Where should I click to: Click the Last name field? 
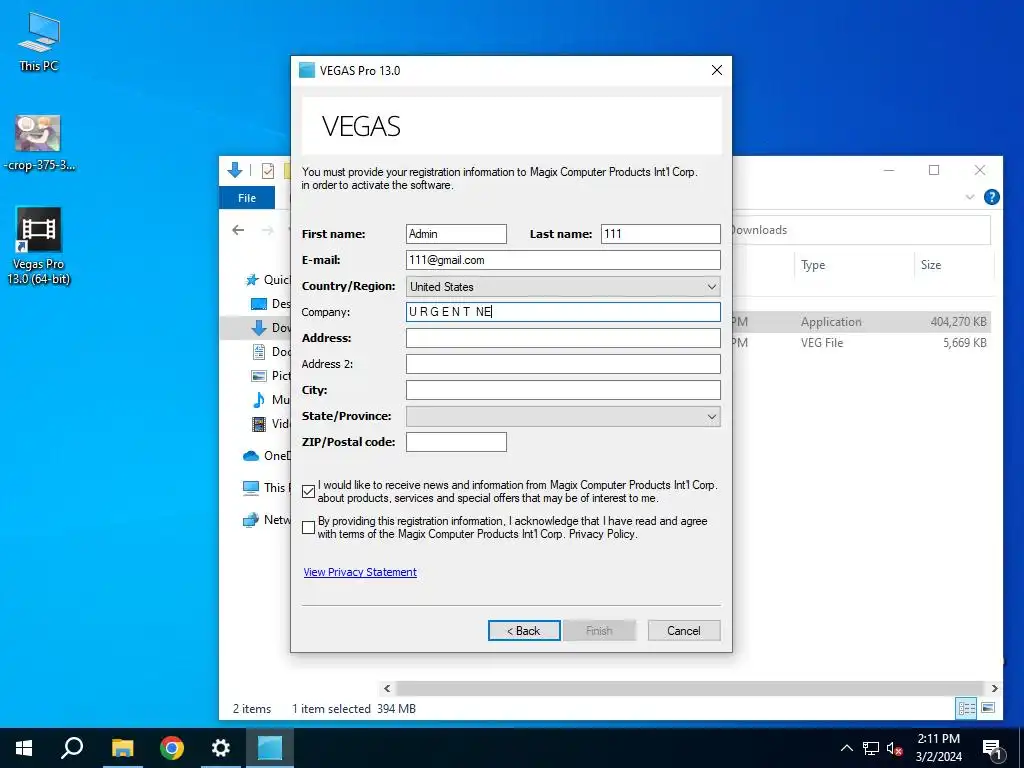tap(660, 234)
